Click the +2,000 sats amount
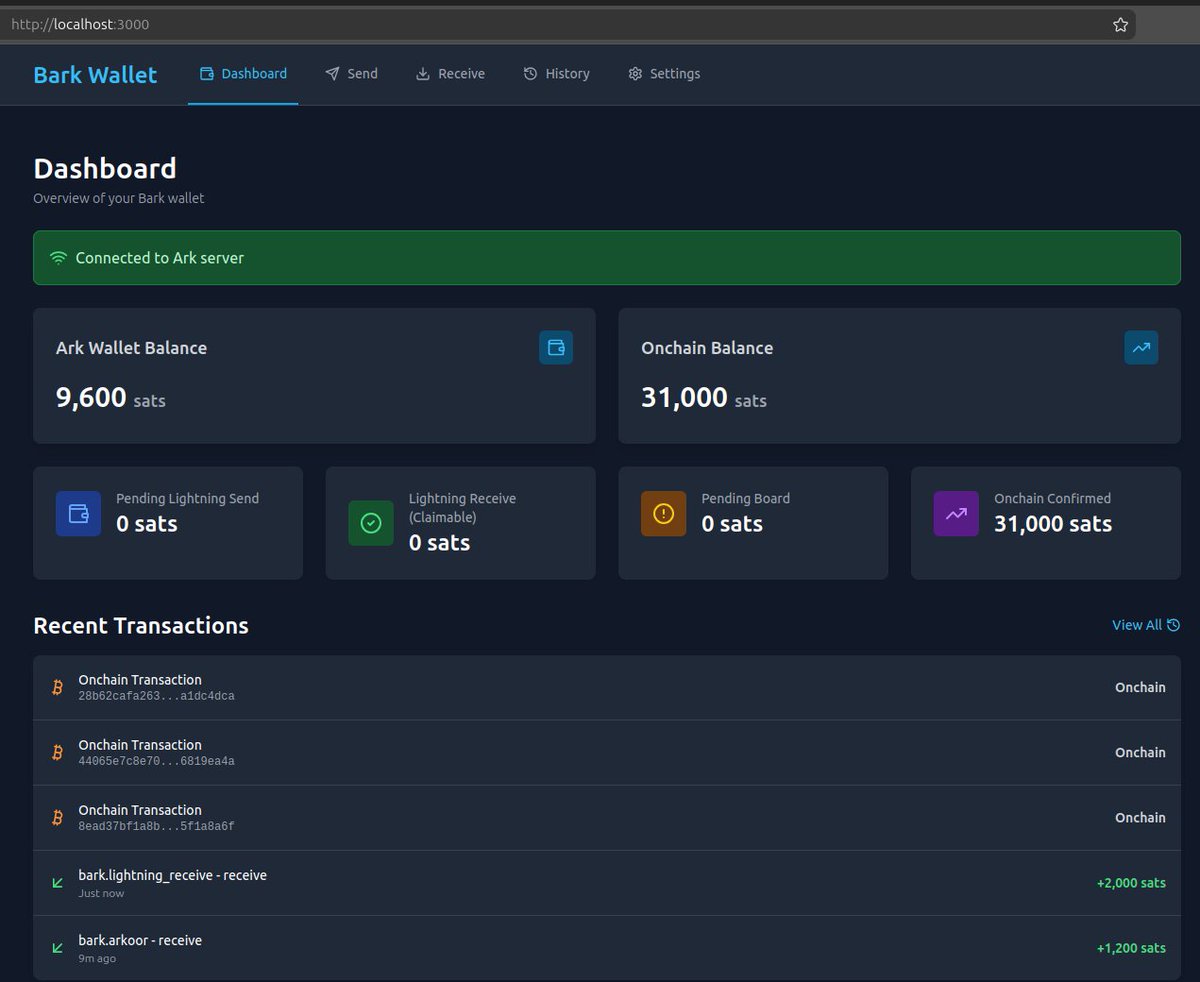 pos(1131,883)
